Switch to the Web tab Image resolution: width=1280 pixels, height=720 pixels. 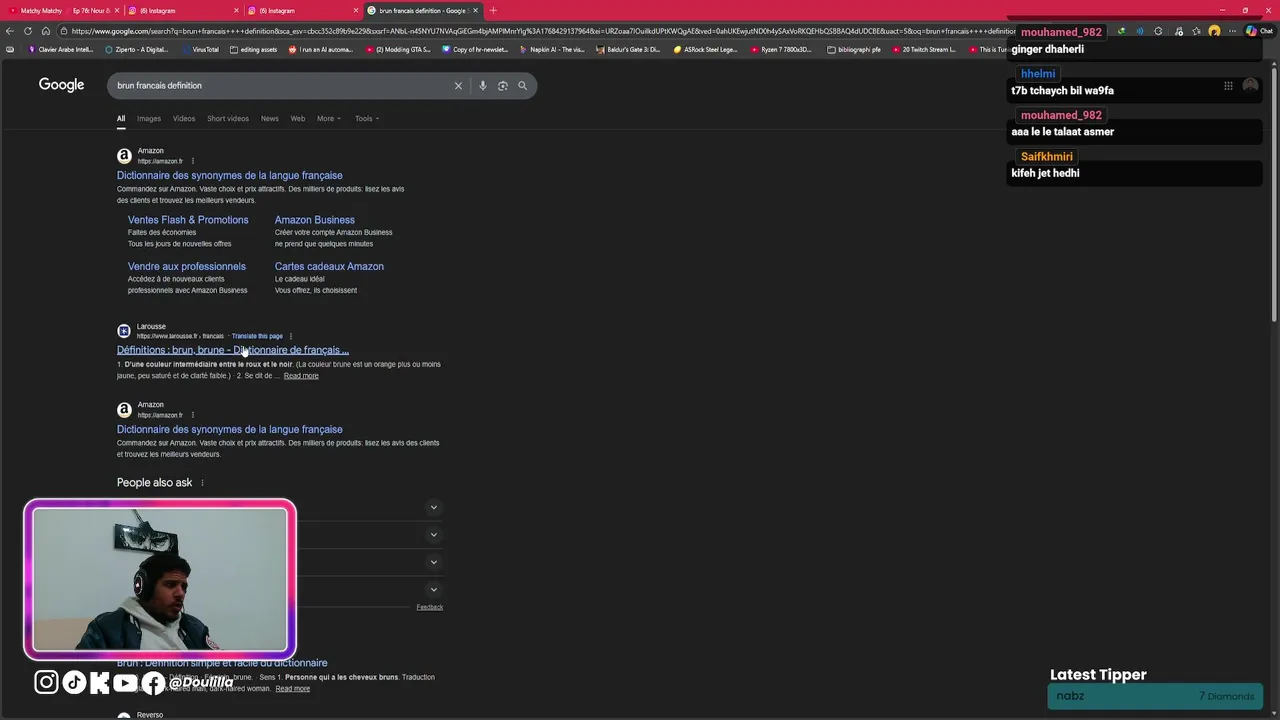[298, 119]
